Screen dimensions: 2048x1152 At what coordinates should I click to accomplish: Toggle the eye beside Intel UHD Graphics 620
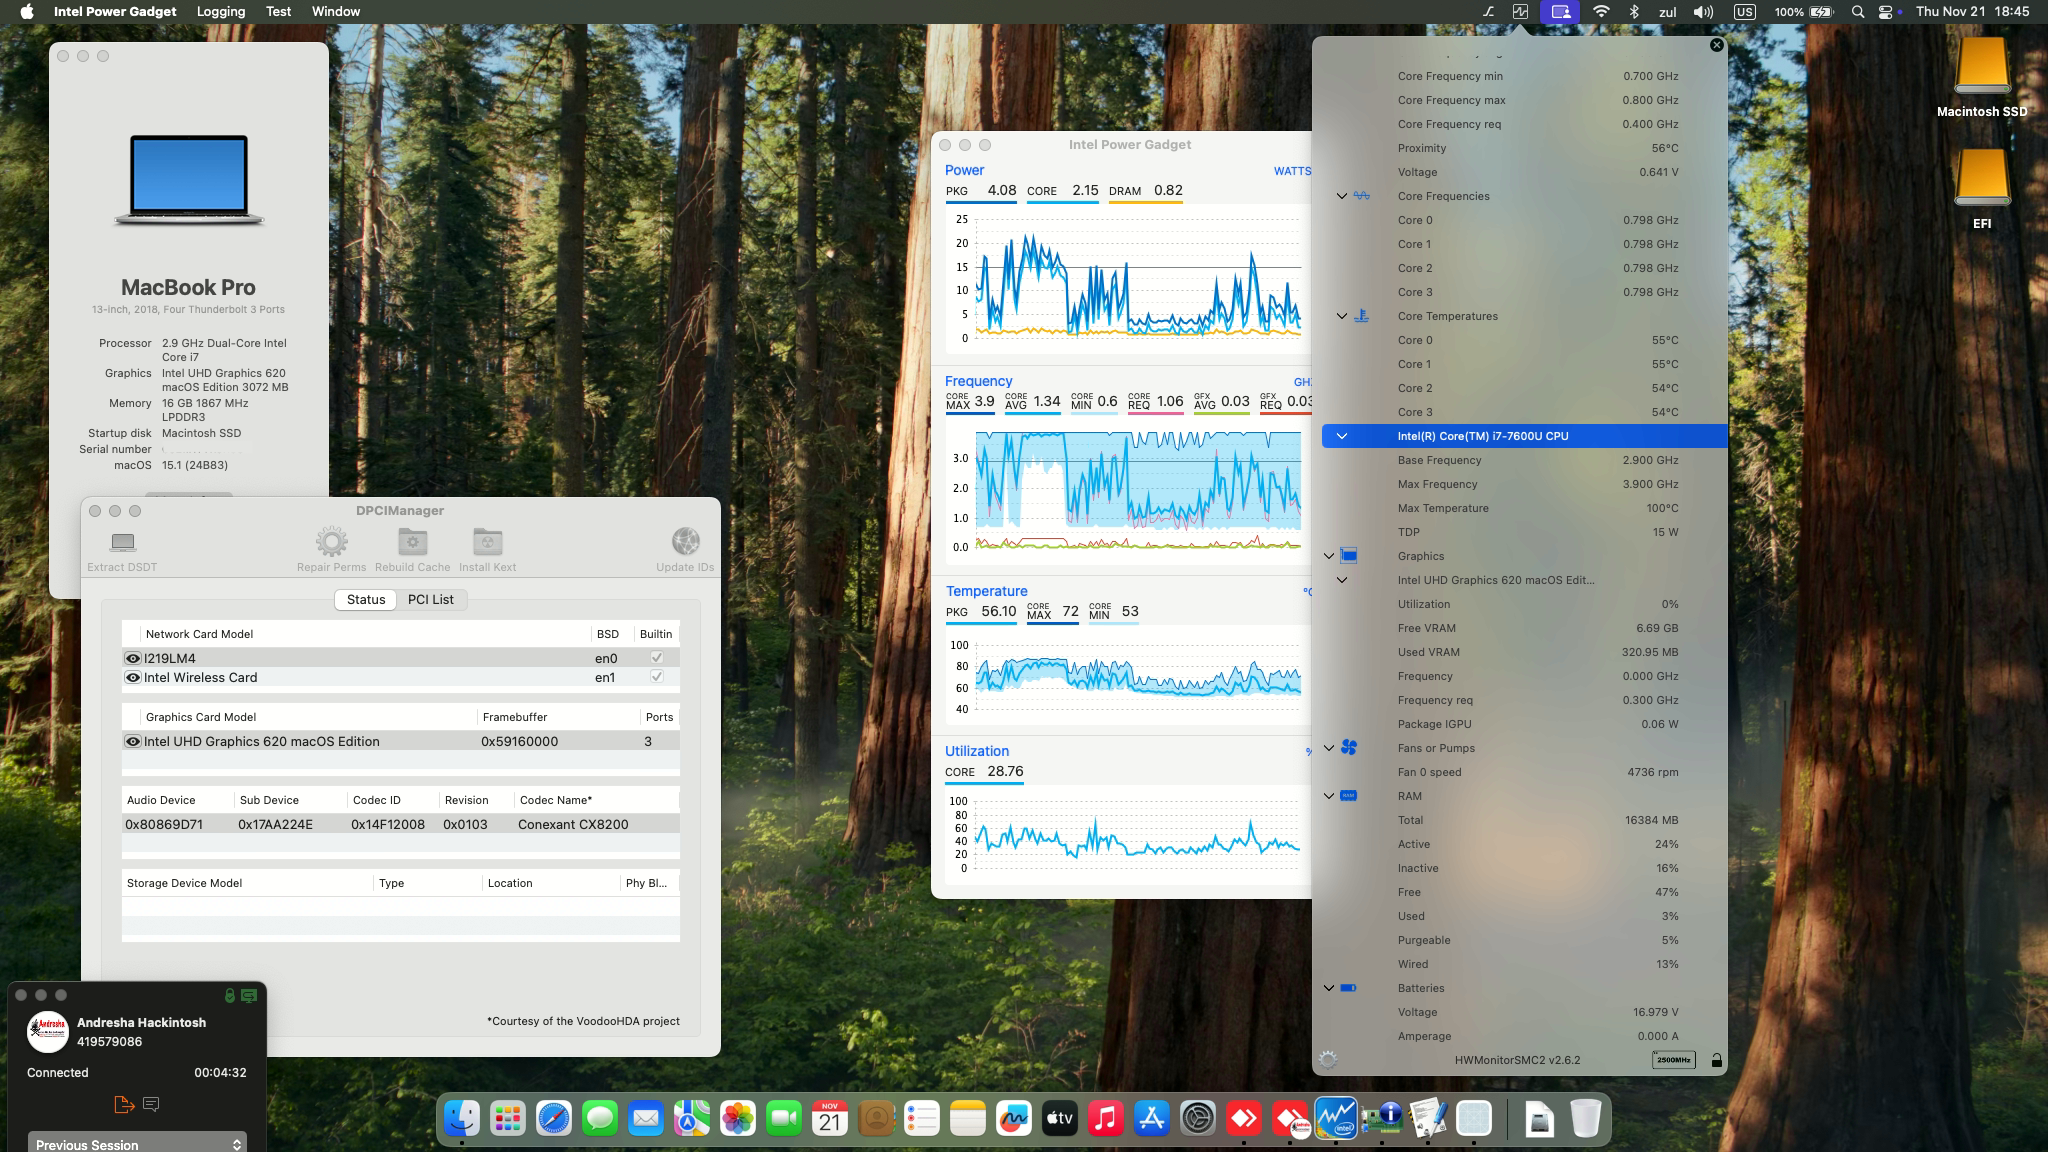(x=132, y=741)
